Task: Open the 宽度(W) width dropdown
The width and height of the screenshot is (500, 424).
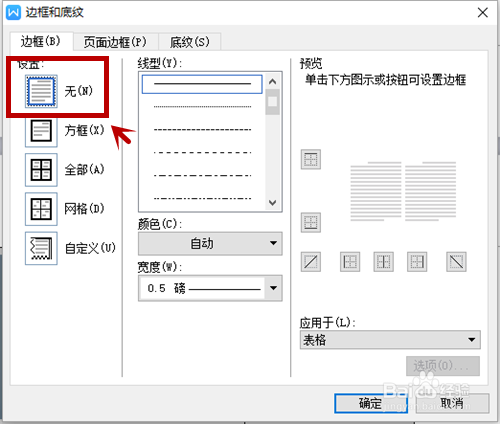Action: pos(210,288)
